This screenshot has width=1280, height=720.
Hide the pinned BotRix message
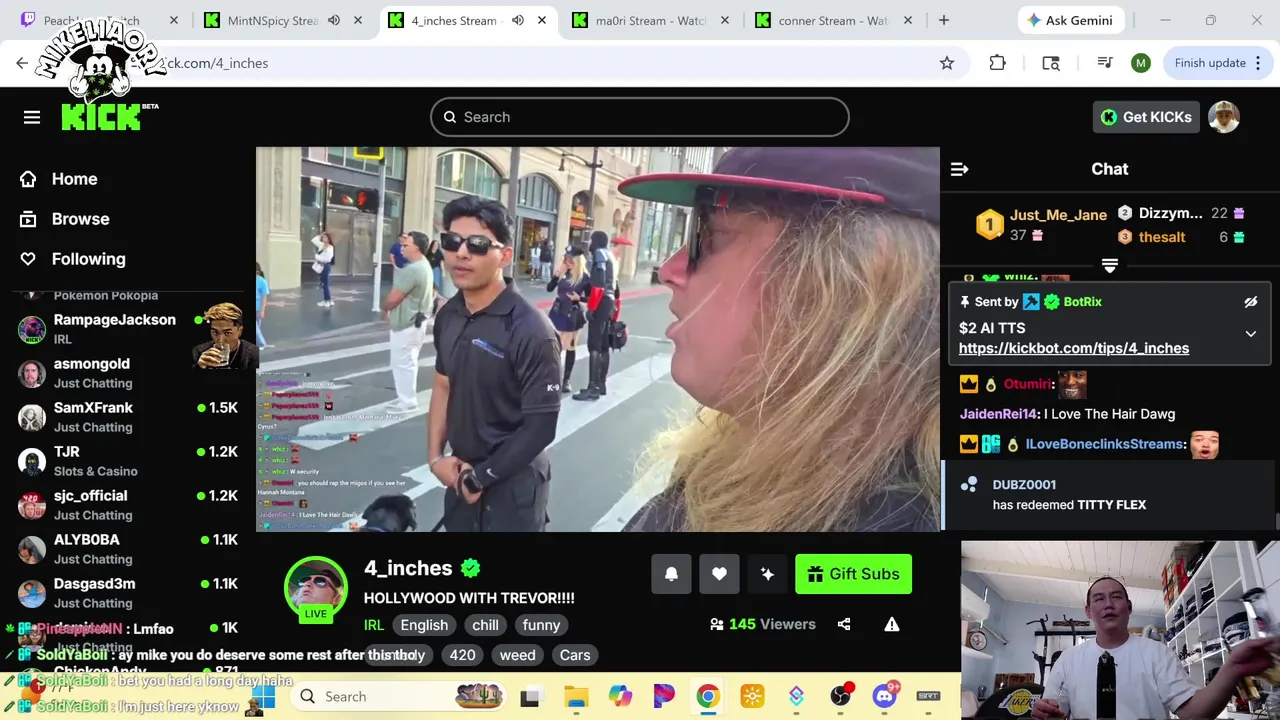(1250, 301)
